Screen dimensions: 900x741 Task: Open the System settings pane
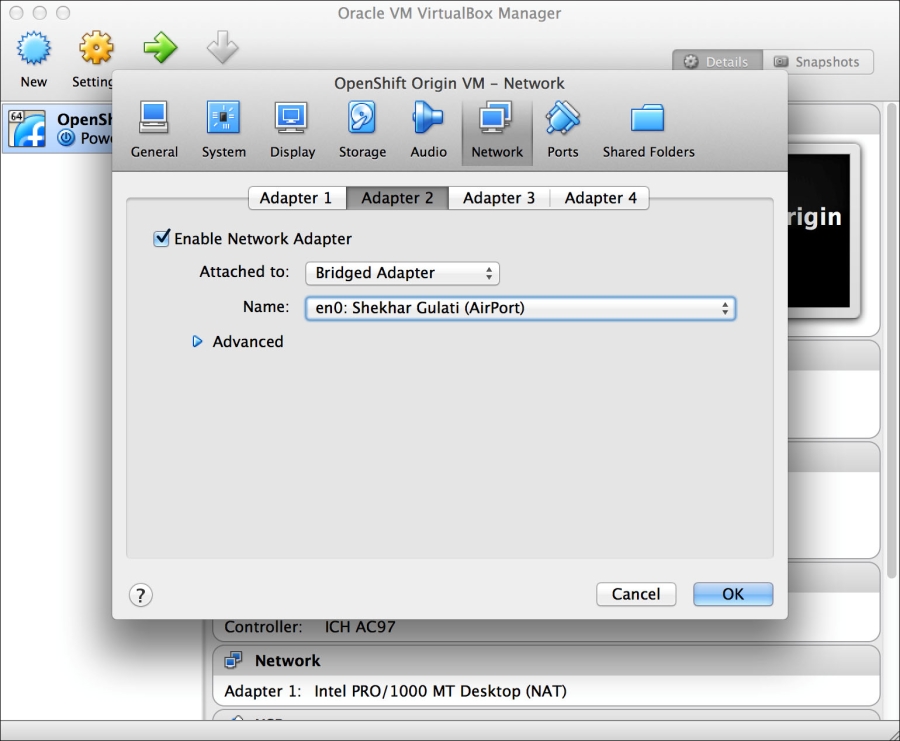(223, 130)
